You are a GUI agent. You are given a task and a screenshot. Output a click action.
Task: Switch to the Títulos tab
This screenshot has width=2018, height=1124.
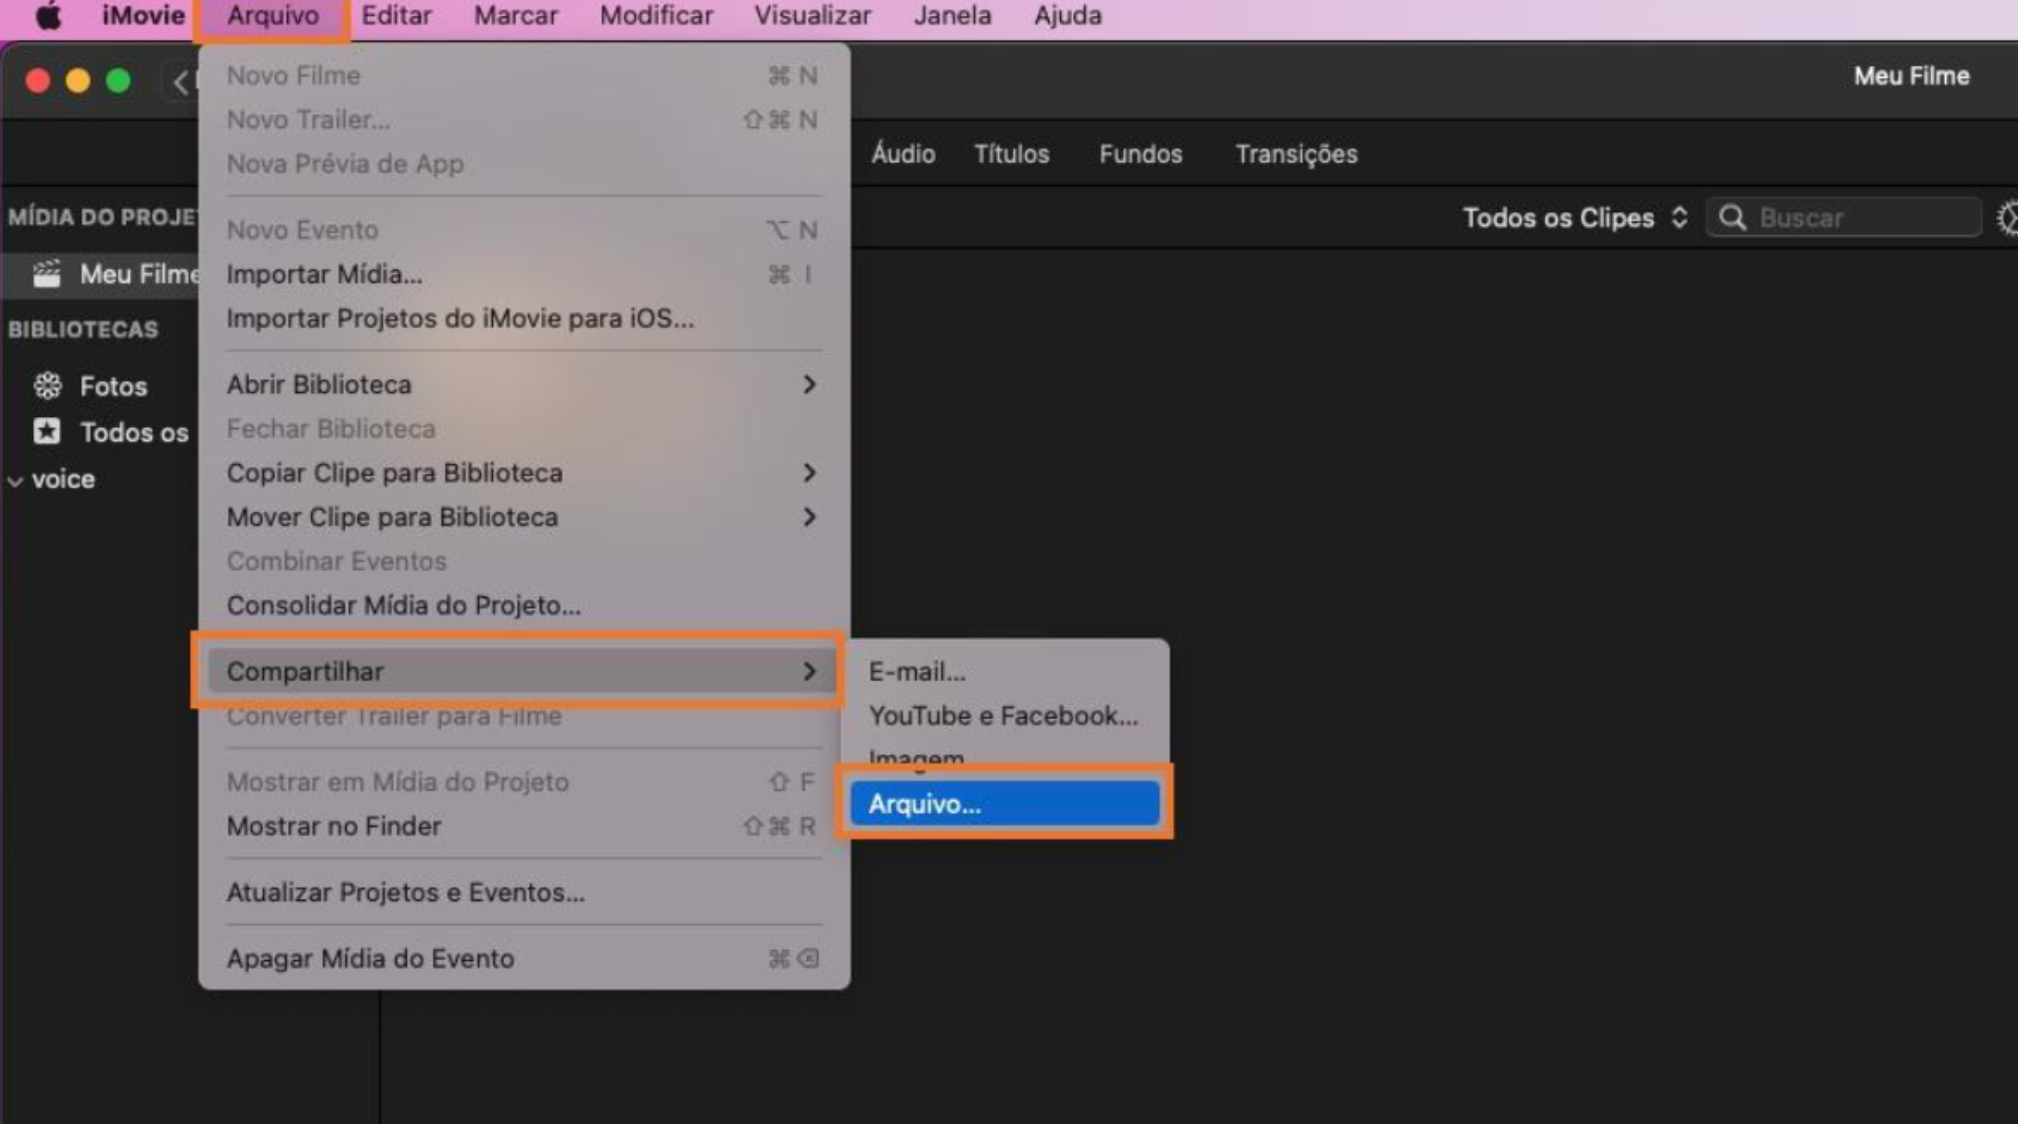pos(1011,154)
